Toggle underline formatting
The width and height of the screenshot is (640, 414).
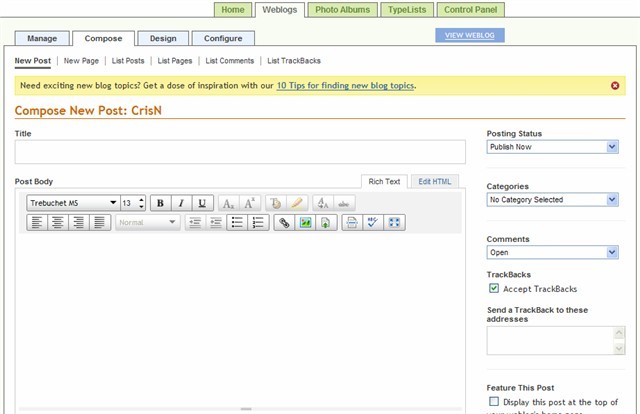202,202
